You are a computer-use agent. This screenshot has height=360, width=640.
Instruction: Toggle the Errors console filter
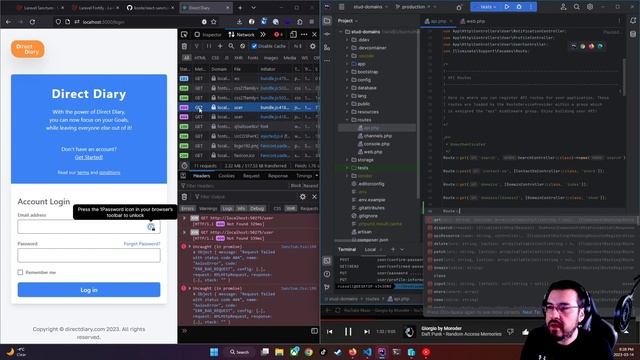188,209
